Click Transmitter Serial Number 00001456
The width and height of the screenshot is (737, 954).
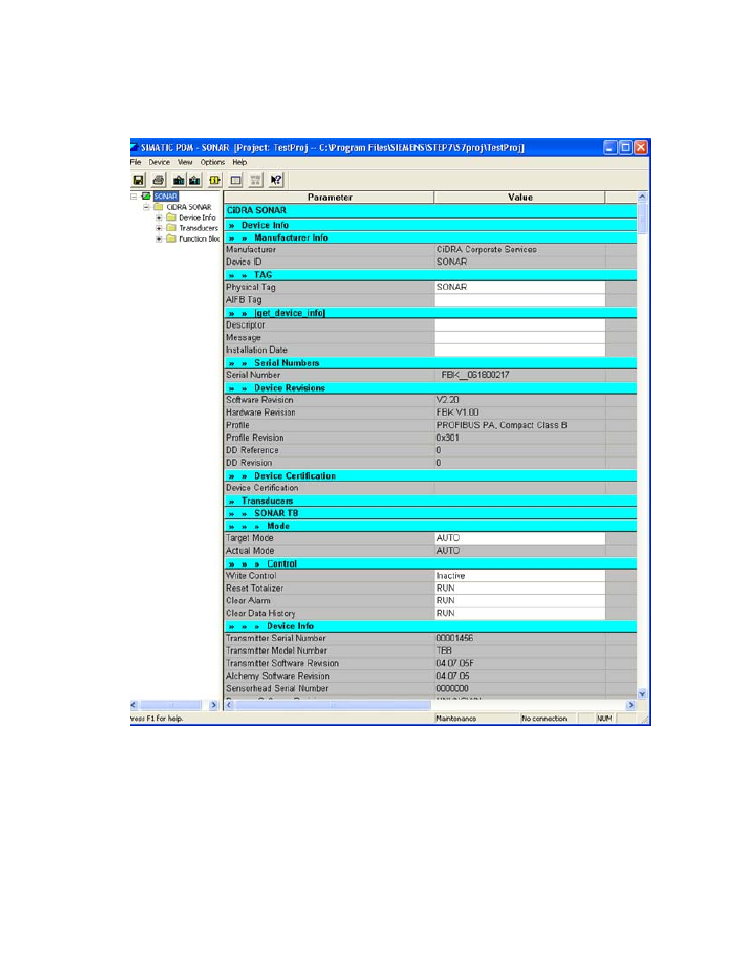coord(455,638)
